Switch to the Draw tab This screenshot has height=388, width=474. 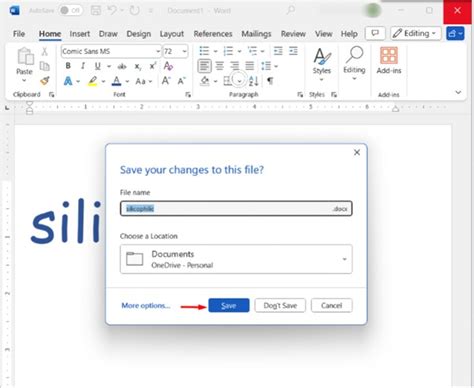[108, 34]
